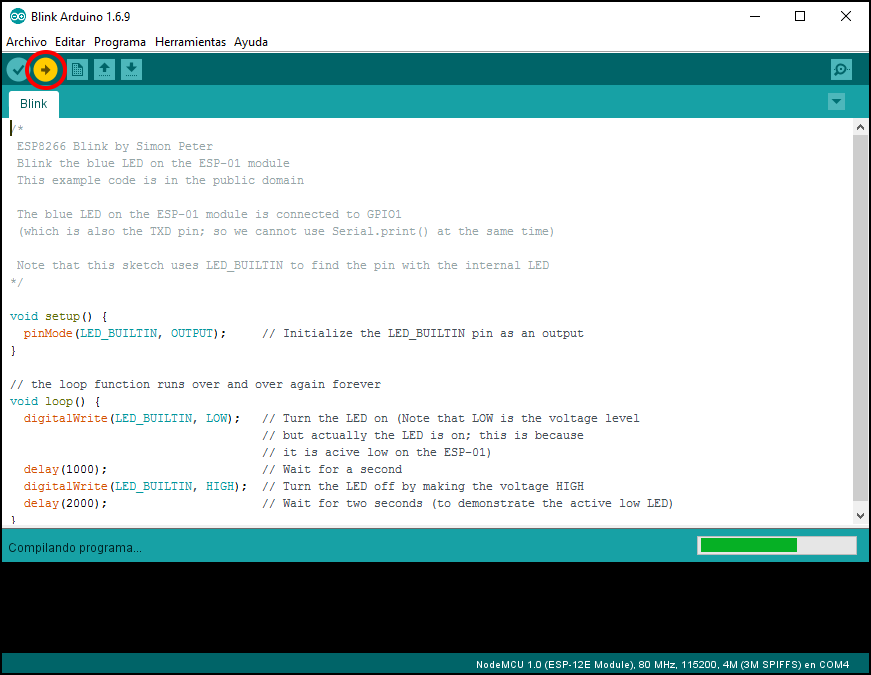Screen dimensions: 871x675
Task: Click the Upload arrow button
Action: click(x=46, y=70)
